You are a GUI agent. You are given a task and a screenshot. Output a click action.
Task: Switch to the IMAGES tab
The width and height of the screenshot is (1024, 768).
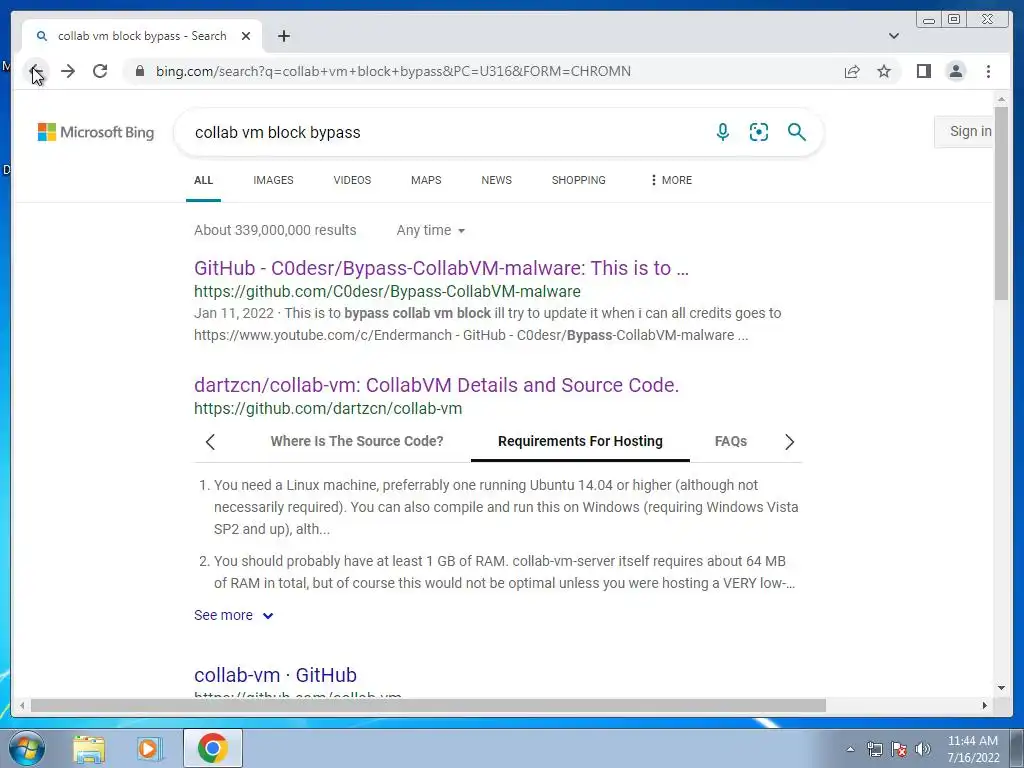[273, 180]
